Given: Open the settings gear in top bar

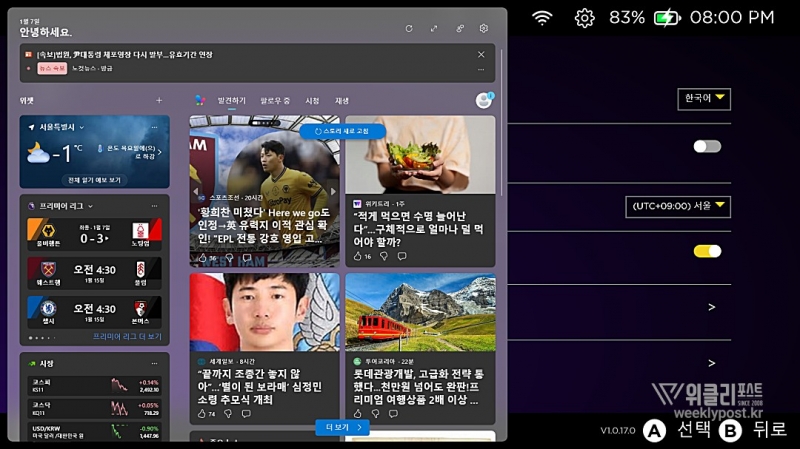Looking at the screenshot, I should (x=585, y=18).
